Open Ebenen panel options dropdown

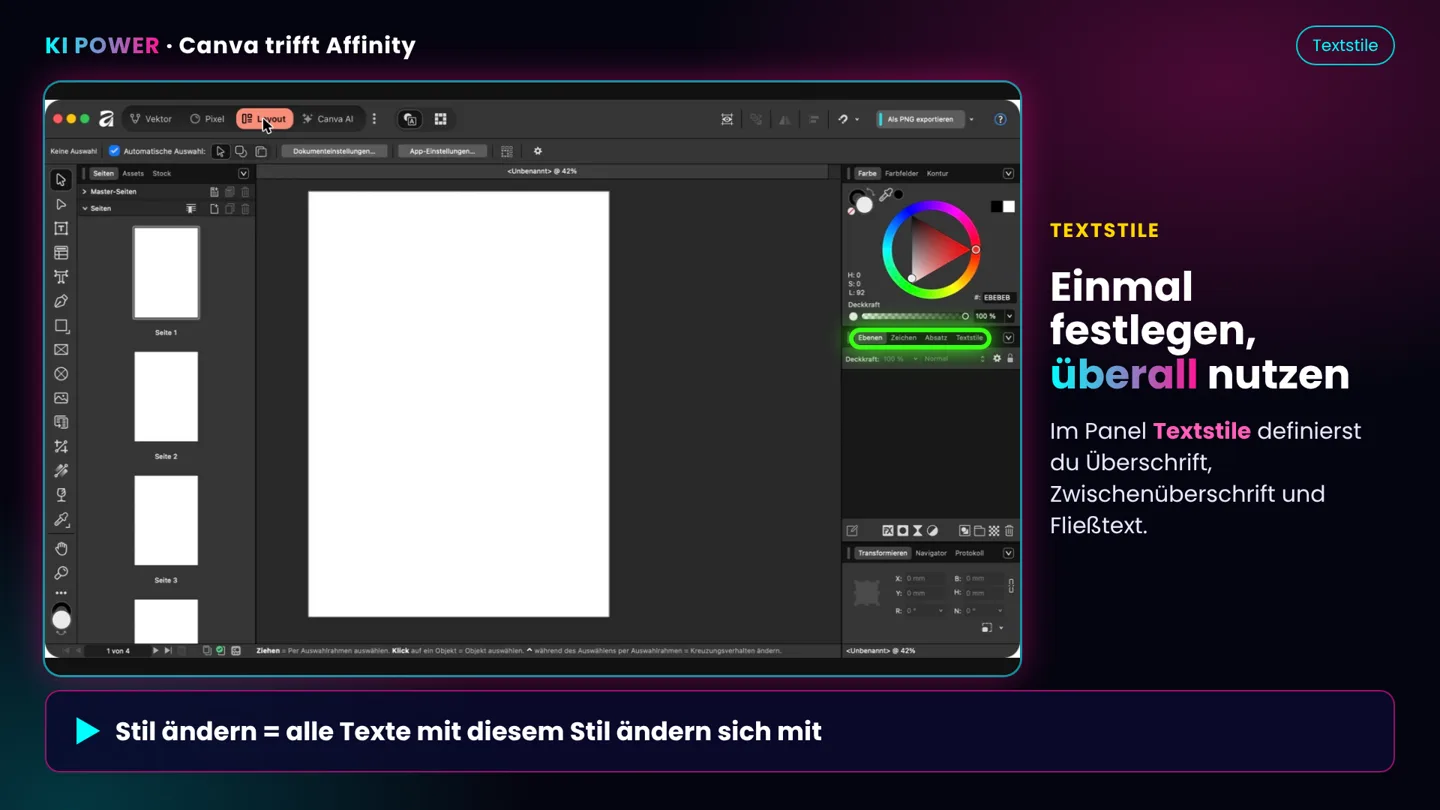pyautogui.click(x=1008, y=338)
